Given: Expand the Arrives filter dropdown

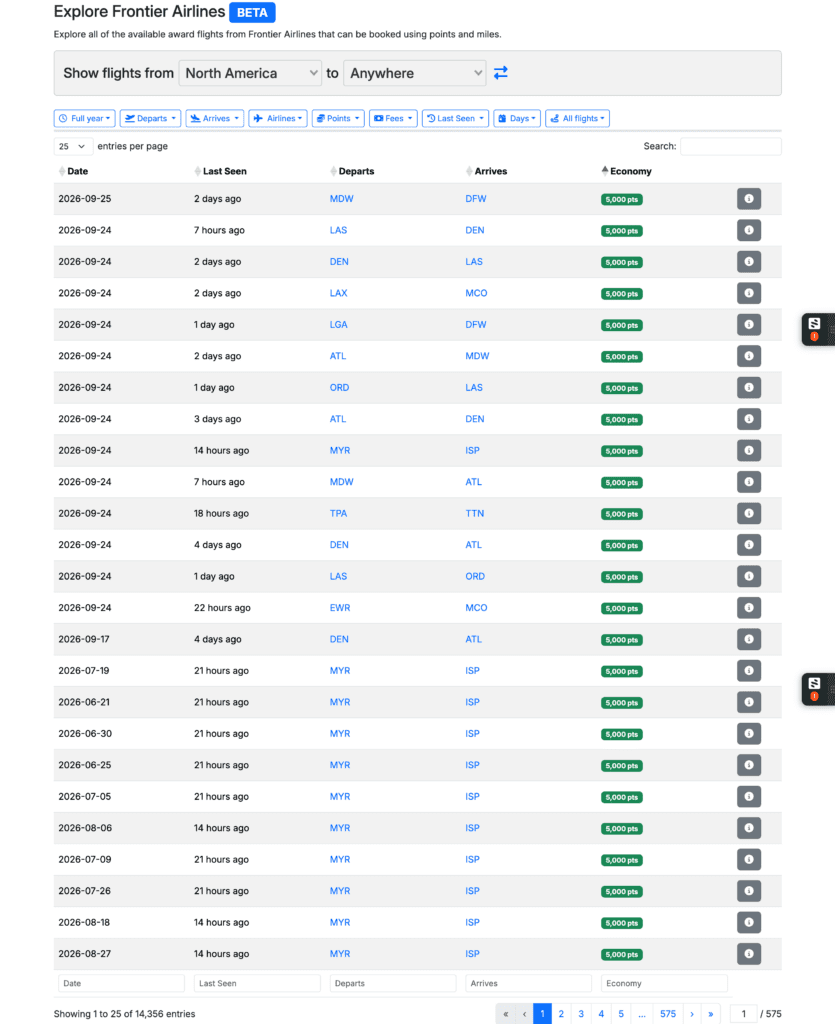Looking at the screenshot, I should [215, 118].
